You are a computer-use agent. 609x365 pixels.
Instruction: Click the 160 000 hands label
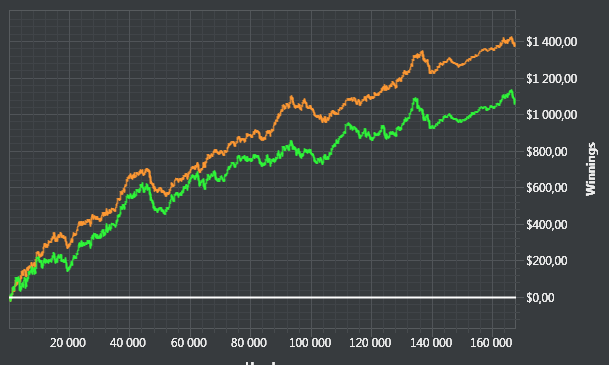coord(491,343)
